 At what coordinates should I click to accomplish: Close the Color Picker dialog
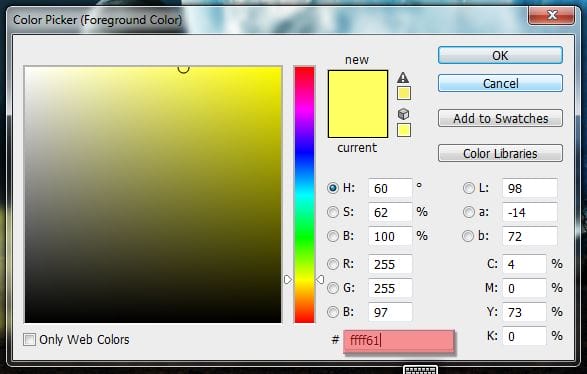pos(551,15)
